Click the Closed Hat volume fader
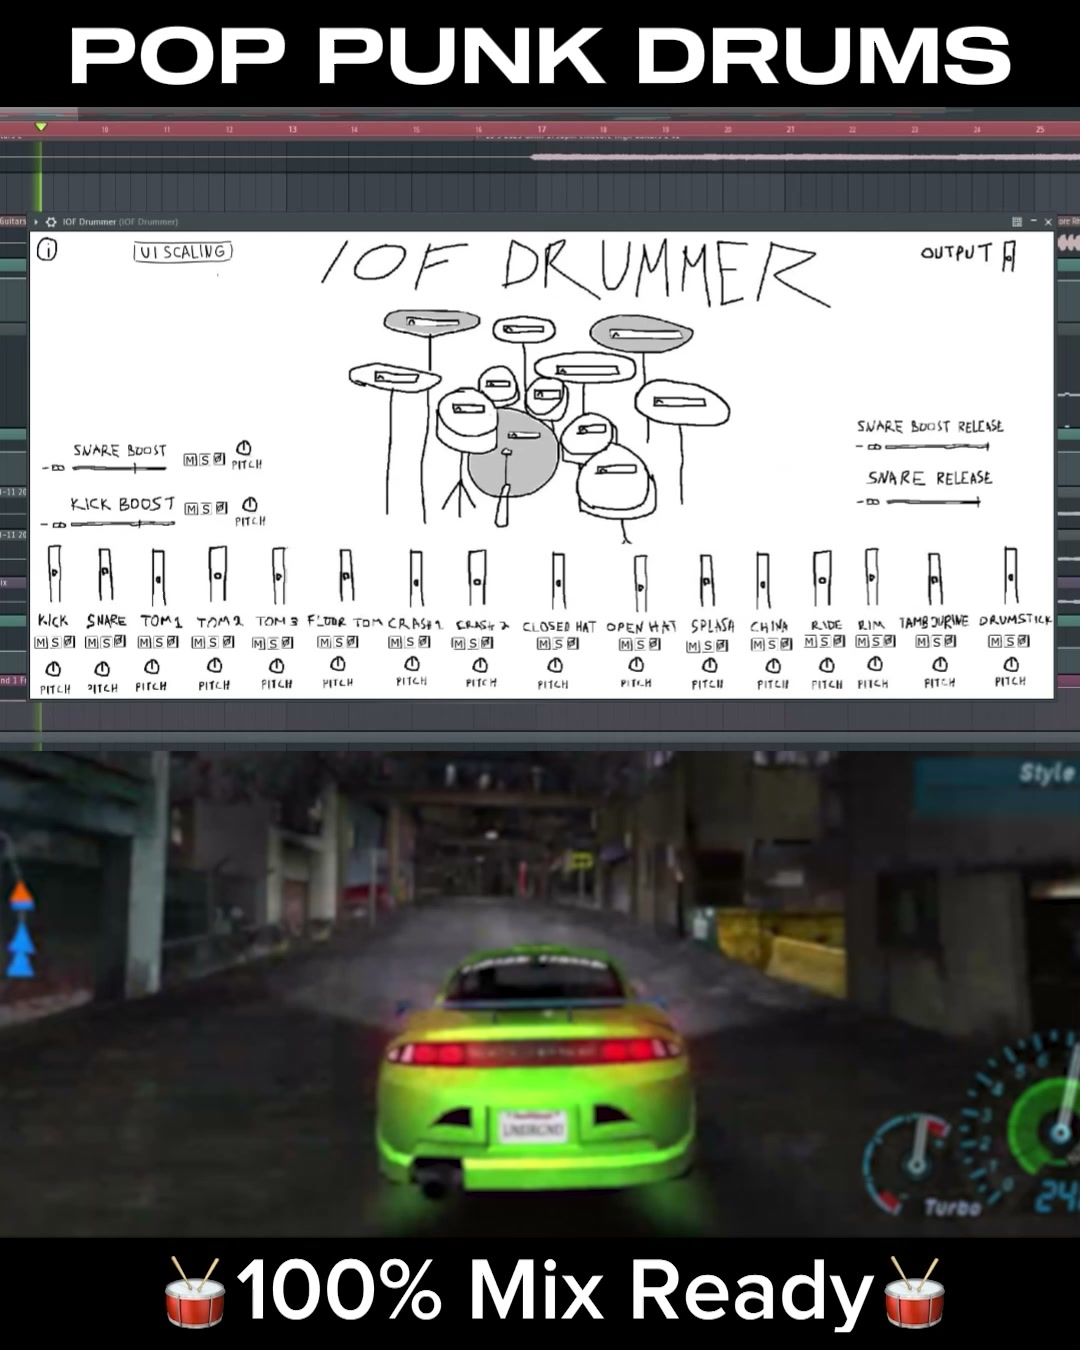The width and height of the screenshot is (1080, 1350). click(558, 580)
